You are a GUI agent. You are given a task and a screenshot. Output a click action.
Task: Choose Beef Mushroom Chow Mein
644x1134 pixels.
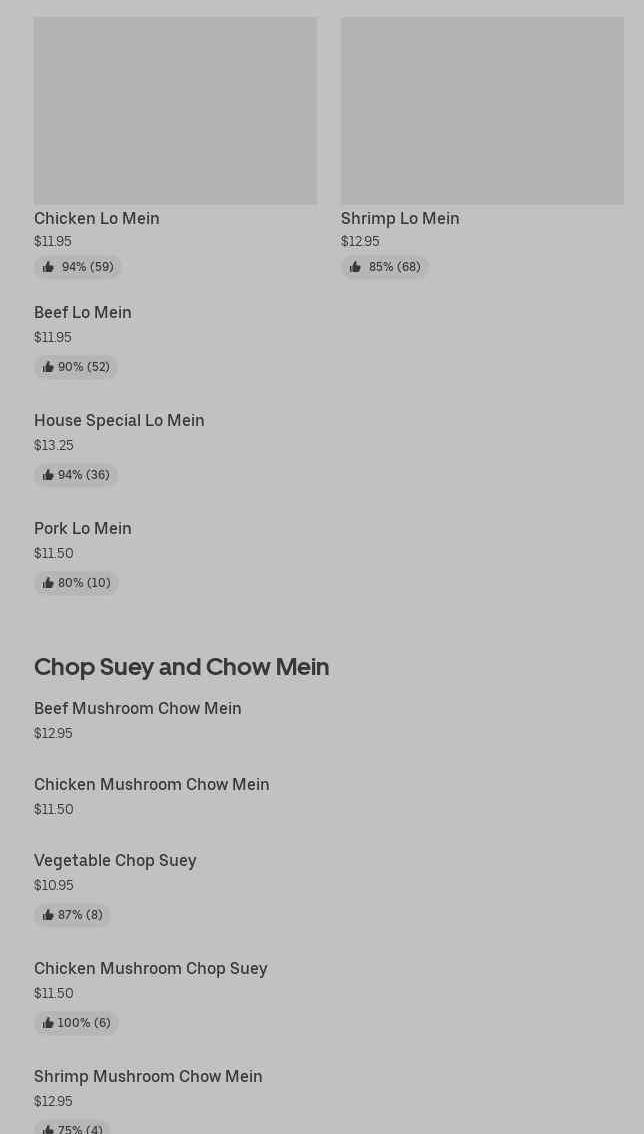pyautogui.click(x=137, y=708)
